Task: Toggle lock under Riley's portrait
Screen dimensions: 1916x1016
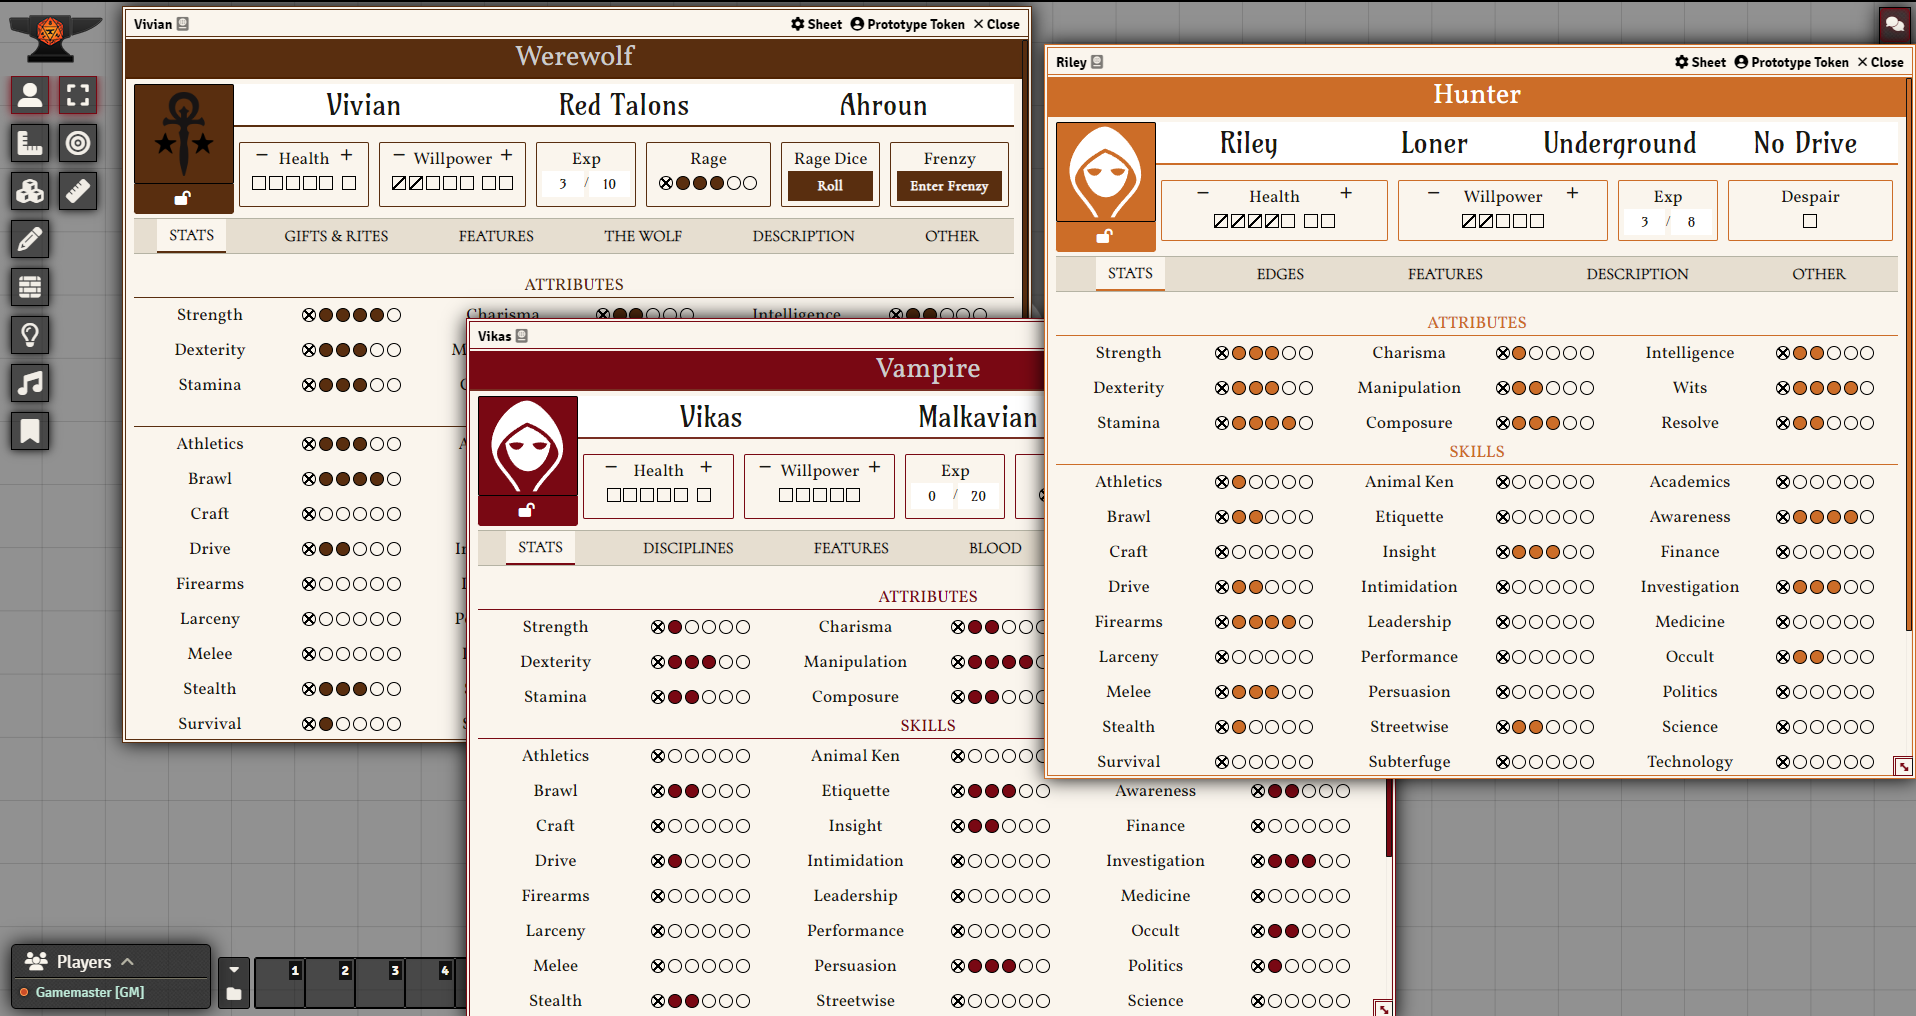Action: (x=1105, y=236)
